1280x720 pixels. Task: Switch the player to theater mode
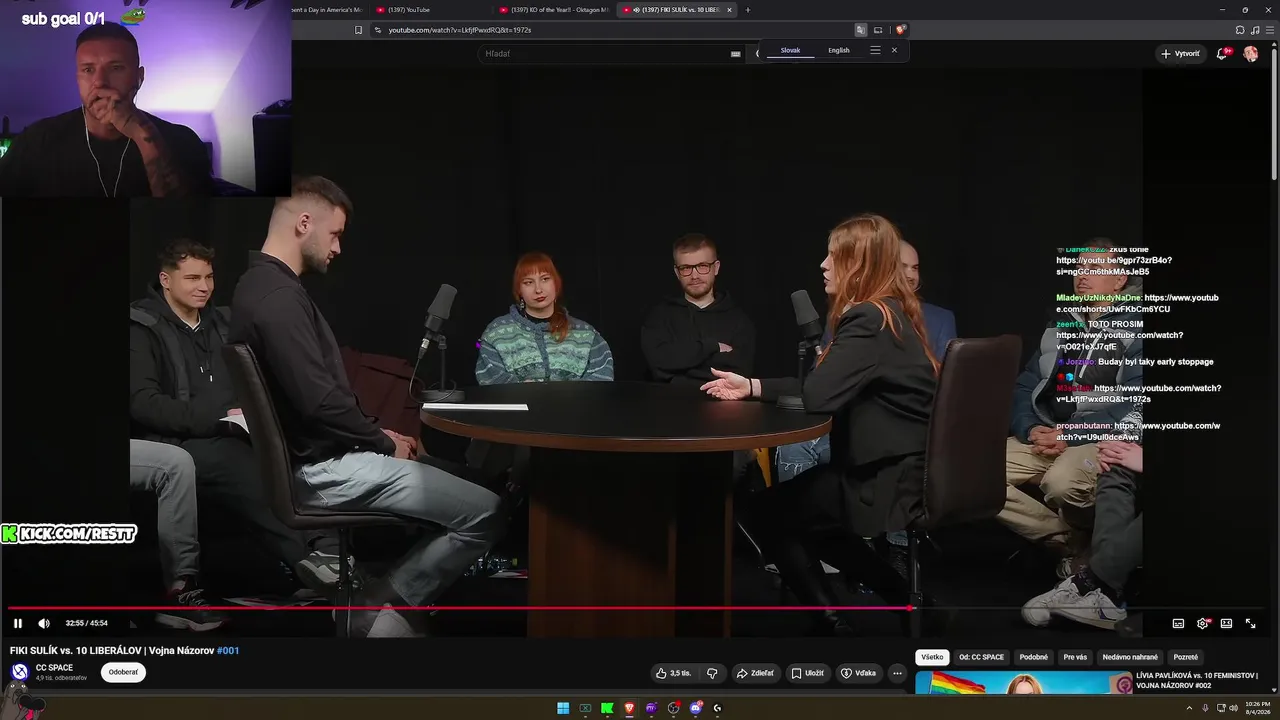tap(1226, 623)
